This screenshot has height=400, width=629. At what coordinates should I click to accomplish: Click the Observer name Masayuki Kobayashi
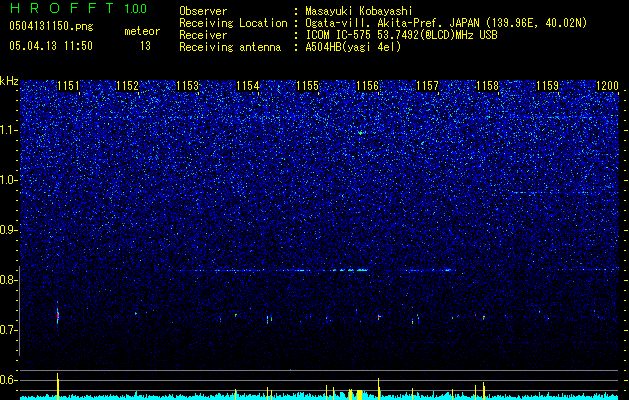(359, 12)
